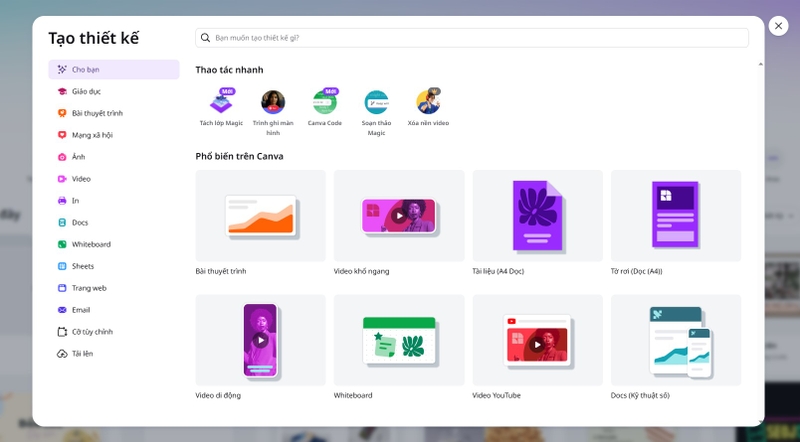Open the Whiteboard category label
The image size is (800, 442).
(91, 244)
